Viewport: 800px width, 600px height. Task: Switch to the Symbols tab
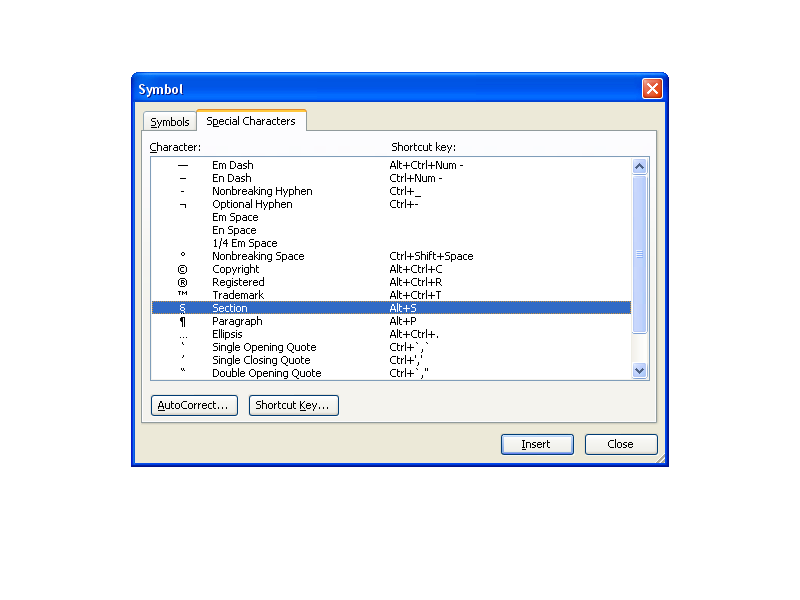coord(169,121)
